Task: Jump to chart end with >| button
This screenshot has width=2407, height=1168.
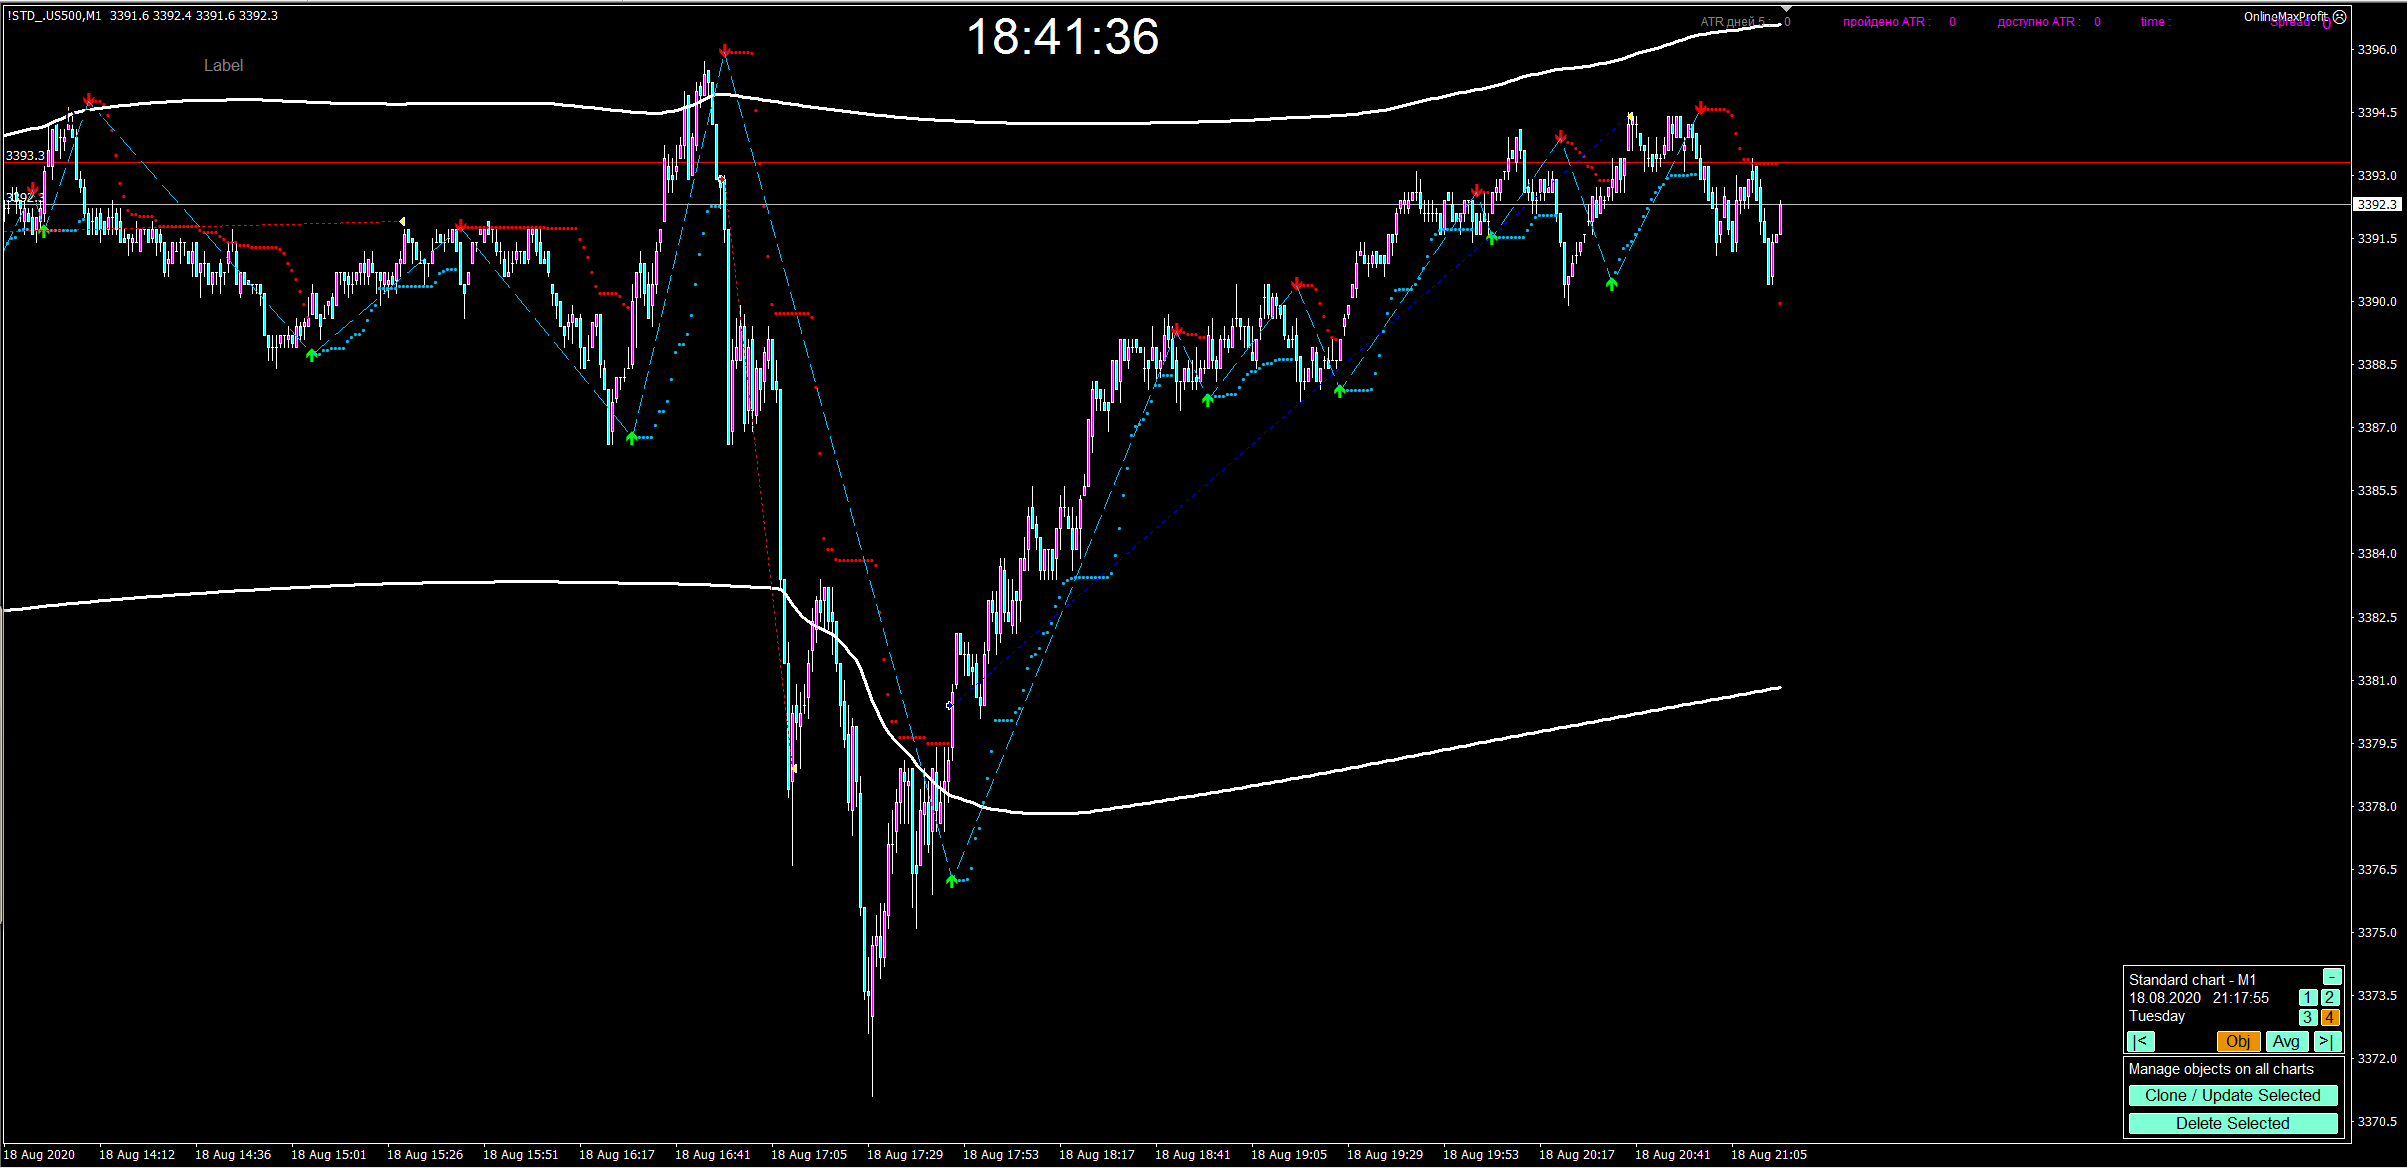Action: point(2327,1041)
